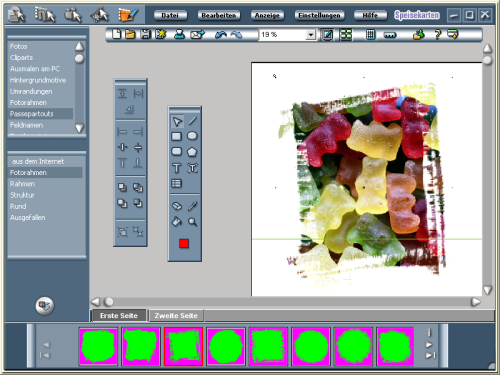The width and height of the screenshot is (500, 375).
Task: Open the zoom percentage dropdown
Action: point(311,35)
